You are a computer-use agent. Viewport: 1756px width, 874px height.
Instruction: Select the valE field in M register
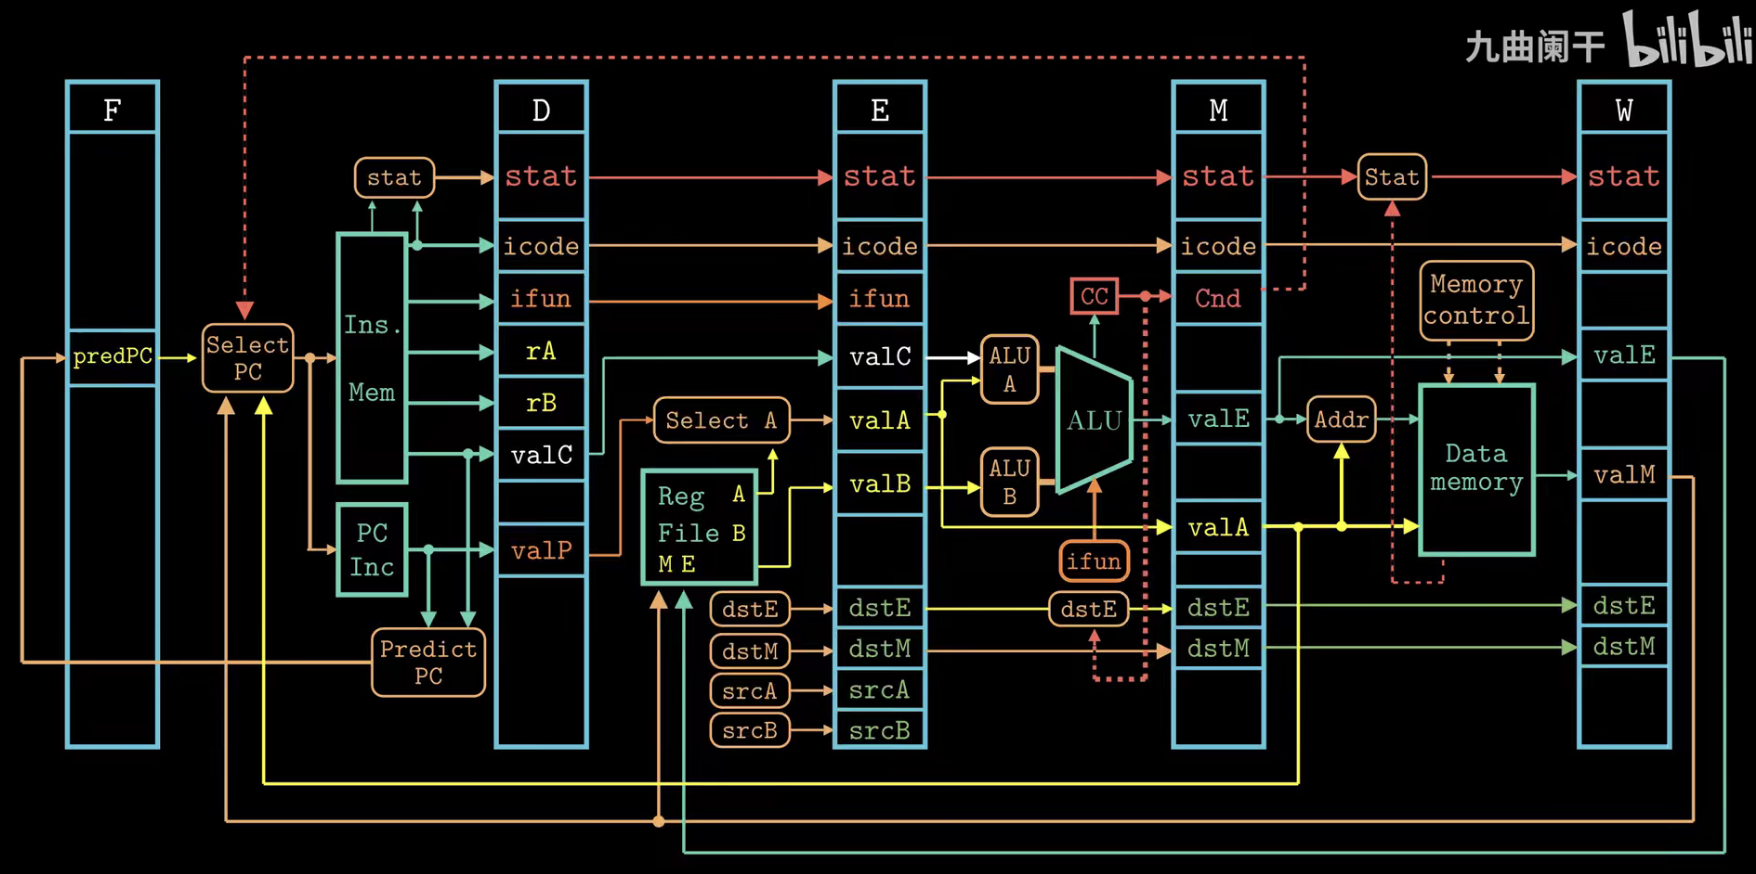tap(1219, 419)
